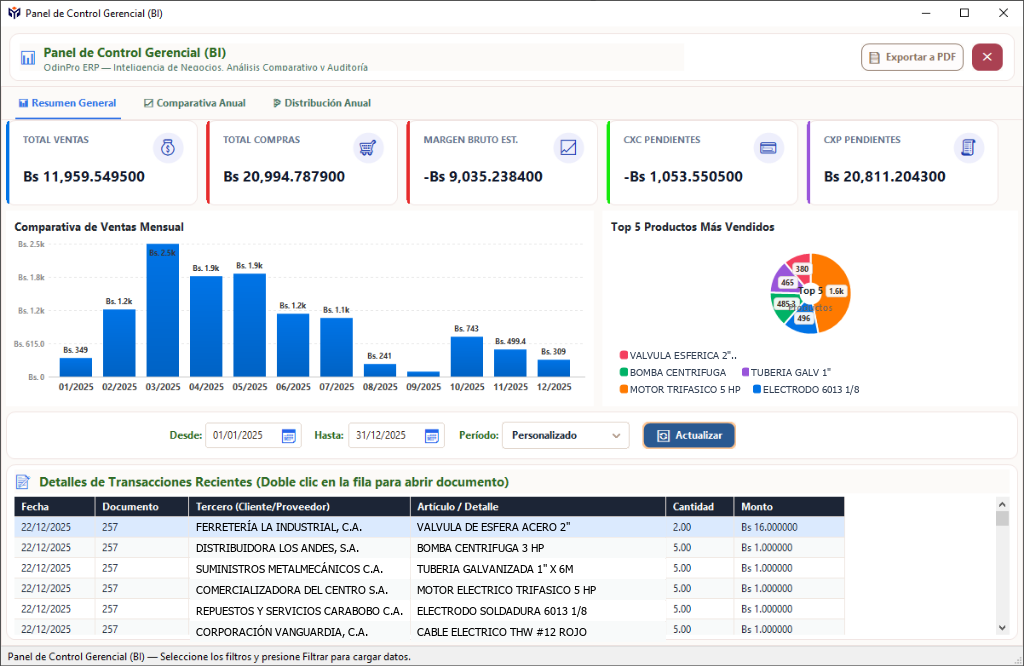The width and height of the screenshot is (1024, 666).
Task: Click the app logo in the title bar
Action: tap(14, 13)
